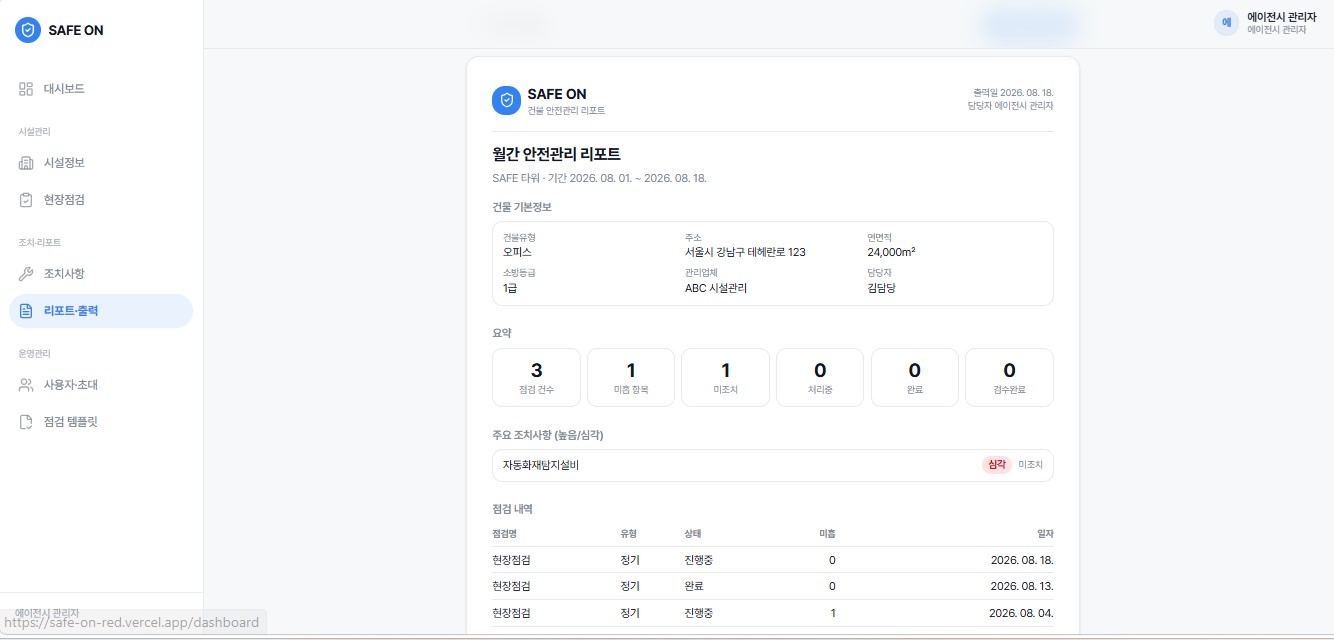
Task: Click the SAFE ON shield logo in sidebar
Action: [x=28, y=30]
